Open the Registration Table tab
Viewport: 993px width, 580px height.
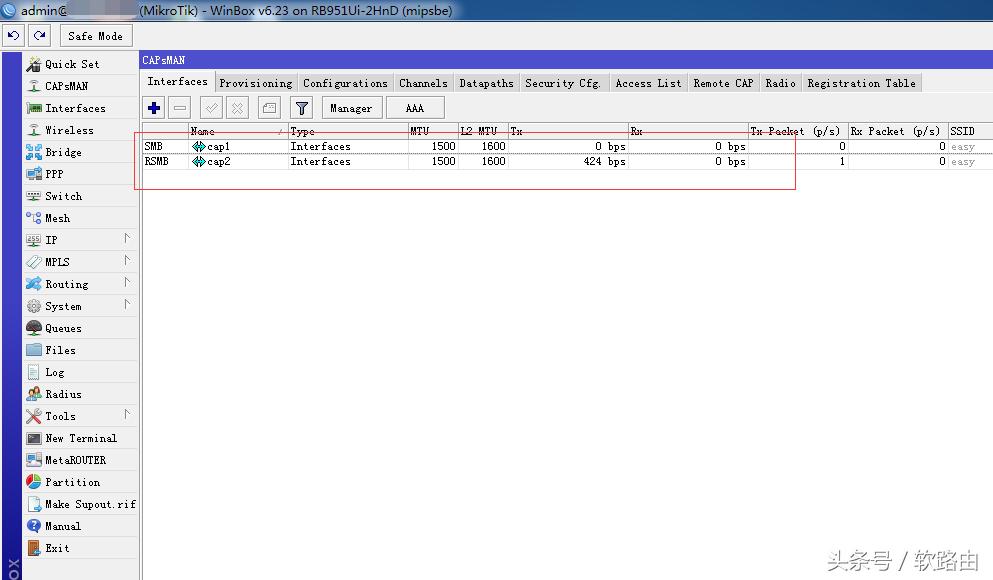pos(861,83)
